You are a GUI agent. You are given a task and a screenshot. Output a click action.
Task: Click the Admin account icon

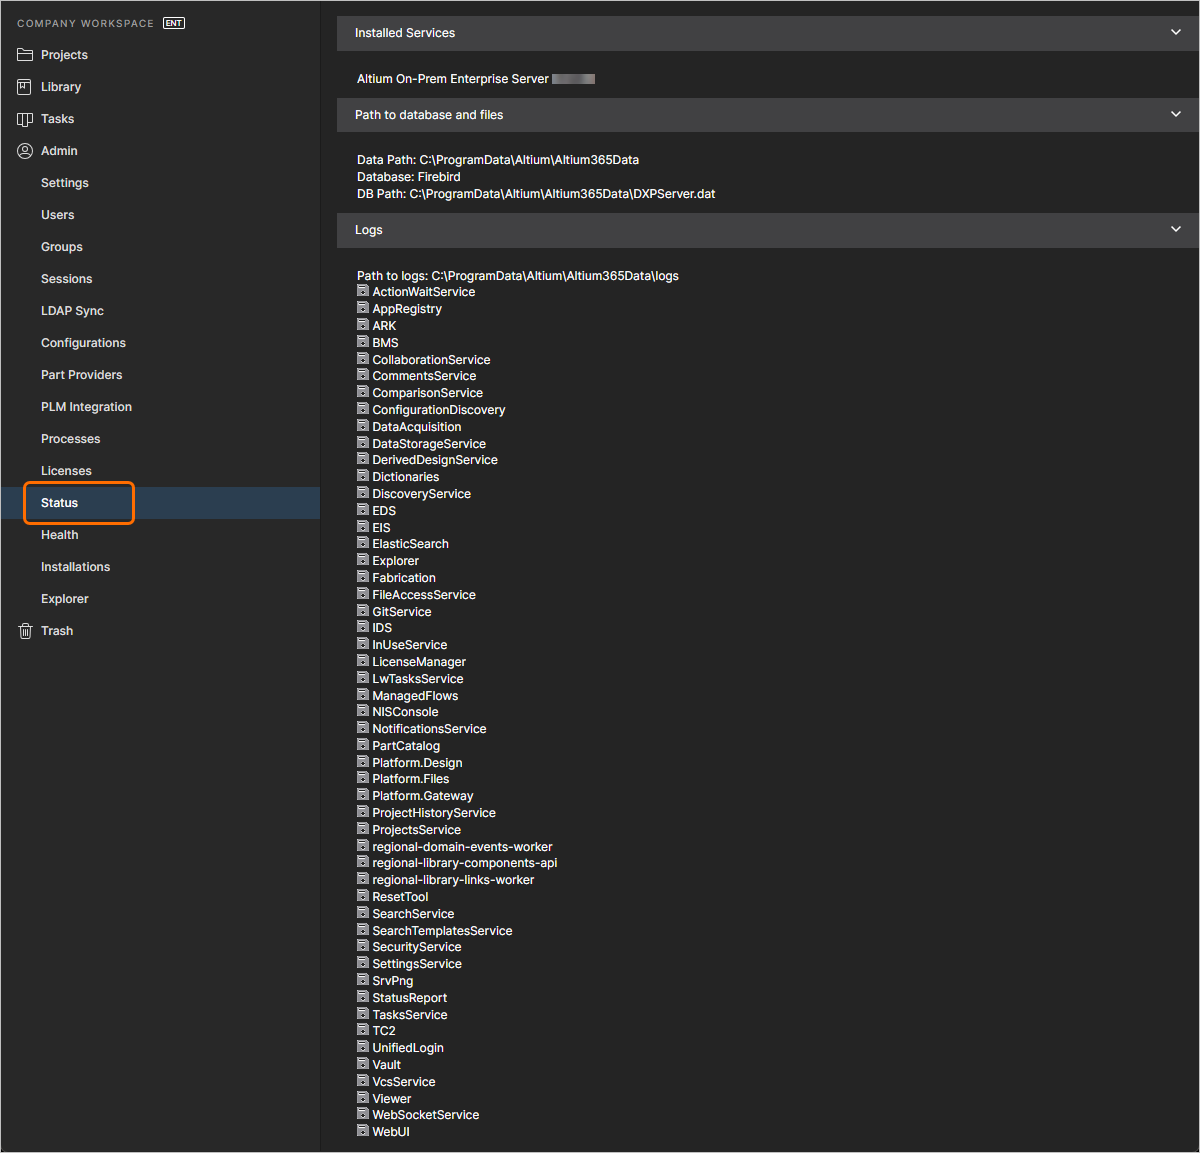pyautogui.click(x=25, y=150)
